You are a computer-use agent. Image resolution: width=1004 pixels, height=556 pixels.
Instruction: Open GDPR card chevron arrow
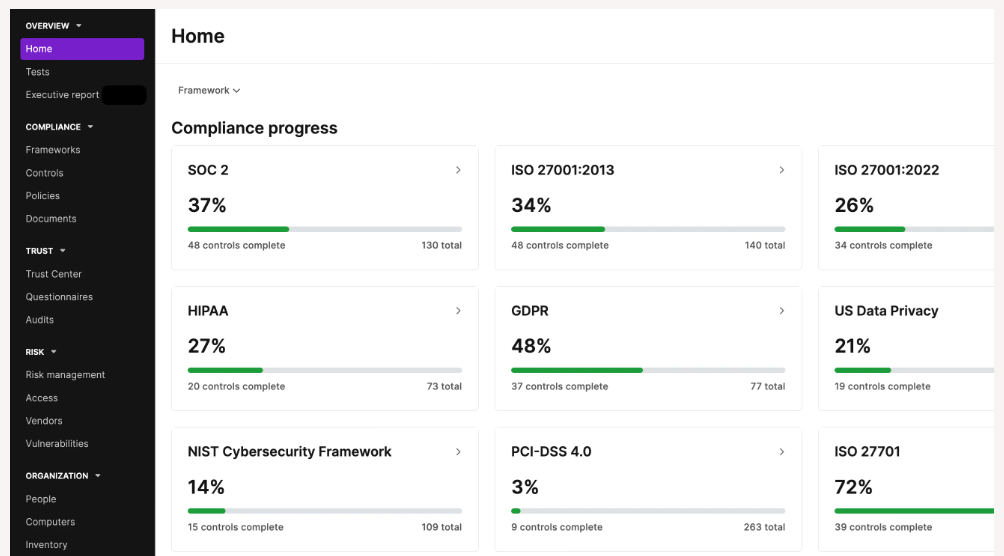click(x=781, y=311)
